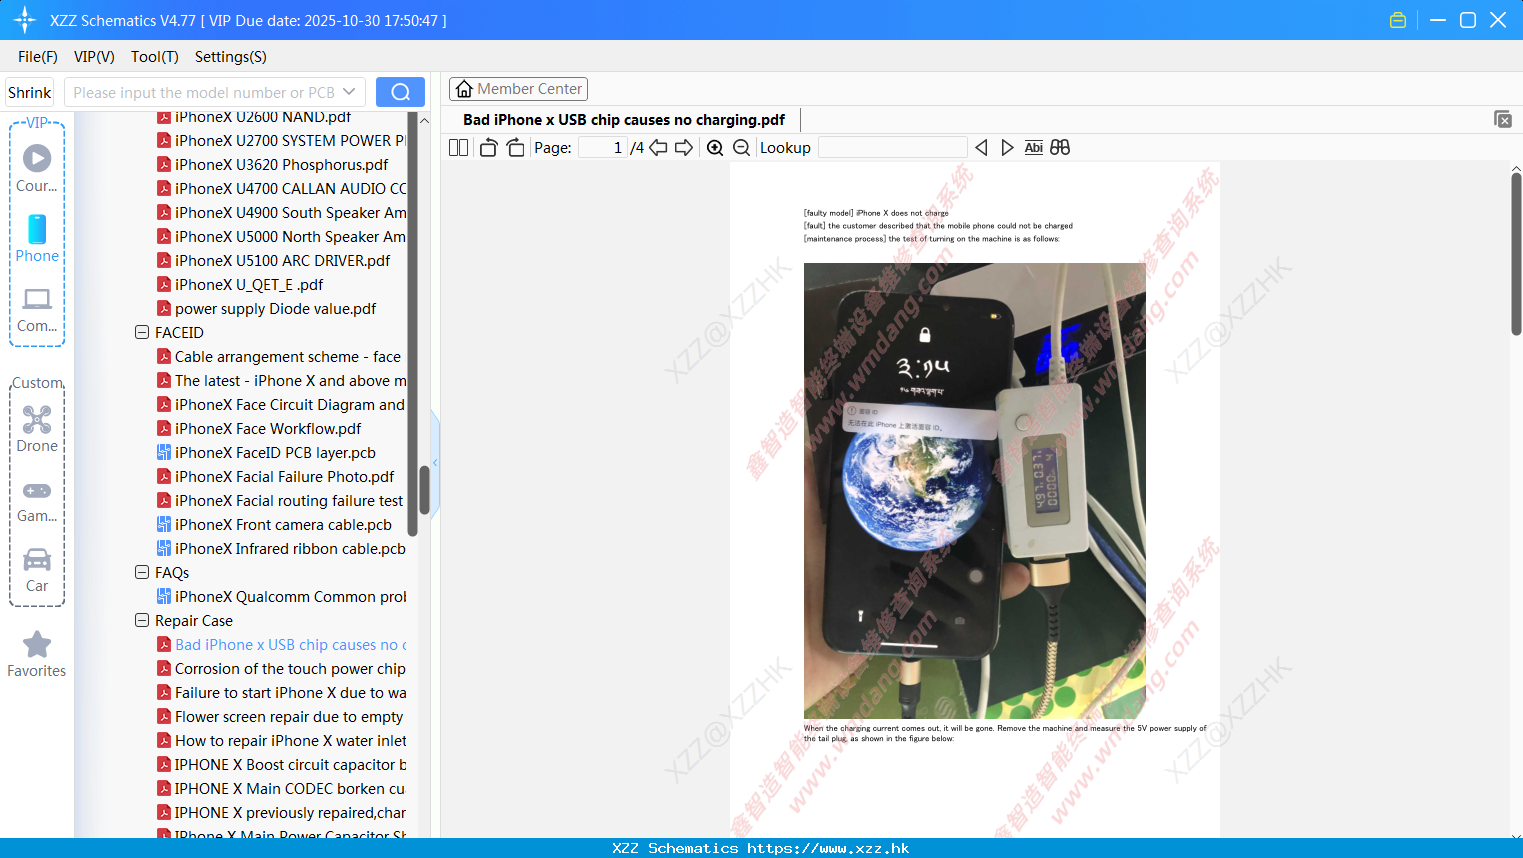Open iPhoneX U5100 ARC DRIVER.pdf
This screenshot has width=1523, height=858.
[x=274, y=261]
